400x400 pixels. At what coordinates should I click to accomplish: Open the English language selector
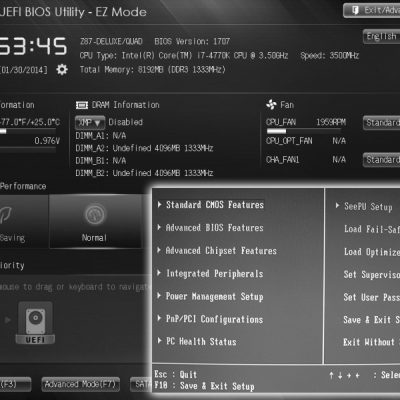pyautogui.click(x=381, y=36)
